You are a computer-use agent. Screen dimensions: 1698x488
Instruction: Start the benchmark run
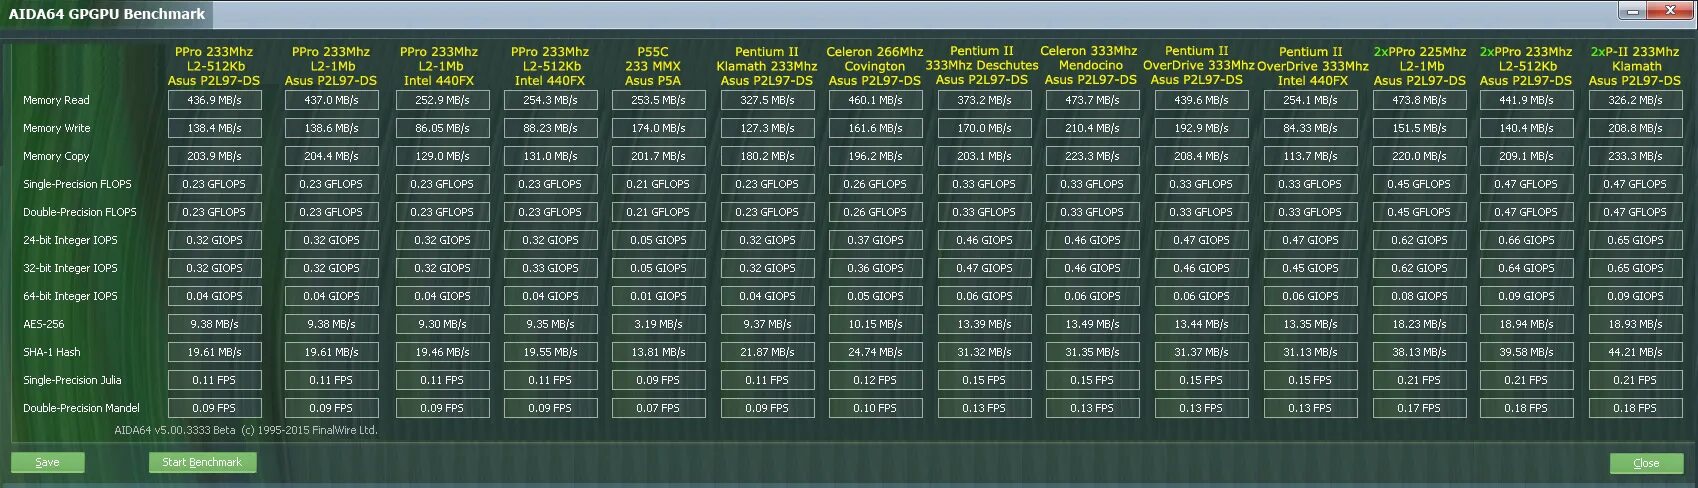[202, 462]
